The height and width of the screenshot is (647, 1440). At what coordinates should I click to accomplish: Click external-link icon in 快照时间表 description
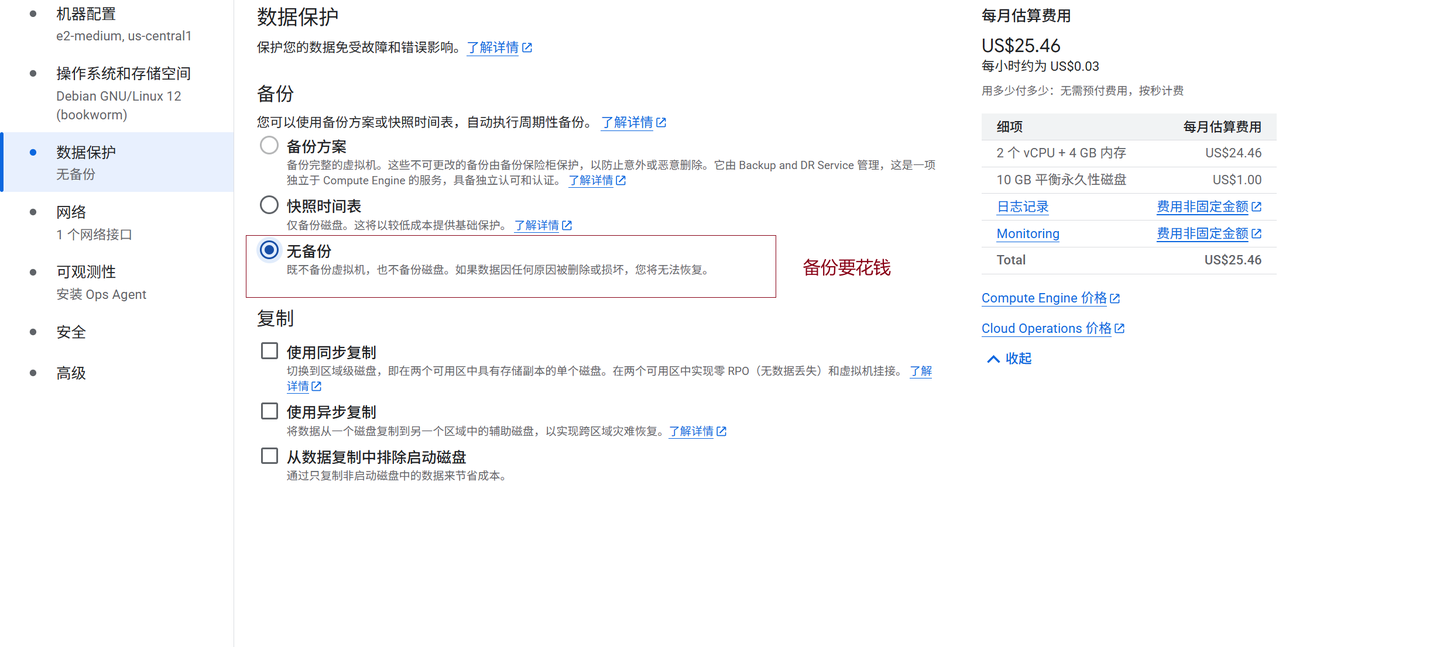coord(567,225)
